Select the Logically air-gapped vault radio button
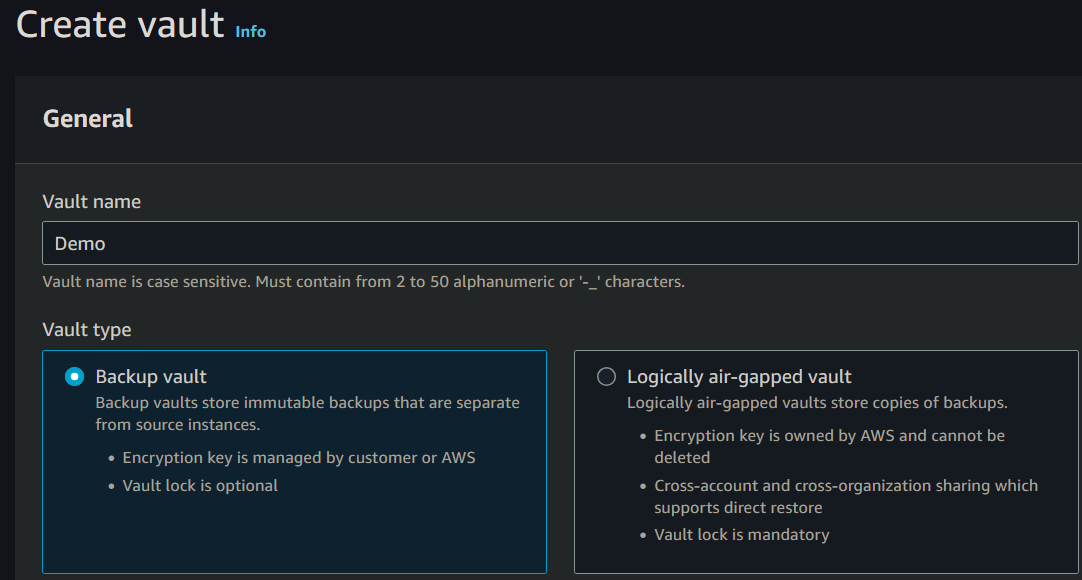Image resolution: width=1082 pixels, height=580 pixels. coord(606,377)
